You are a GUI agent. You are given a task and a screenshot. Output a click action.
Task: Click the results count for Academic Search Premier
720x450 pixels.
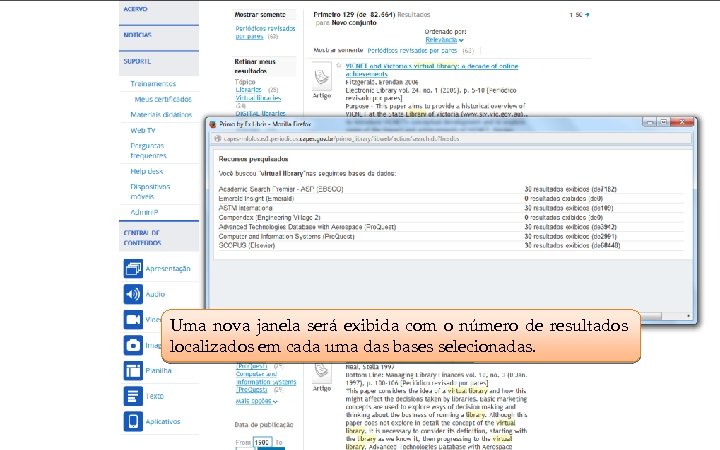[x=570, y=189]
